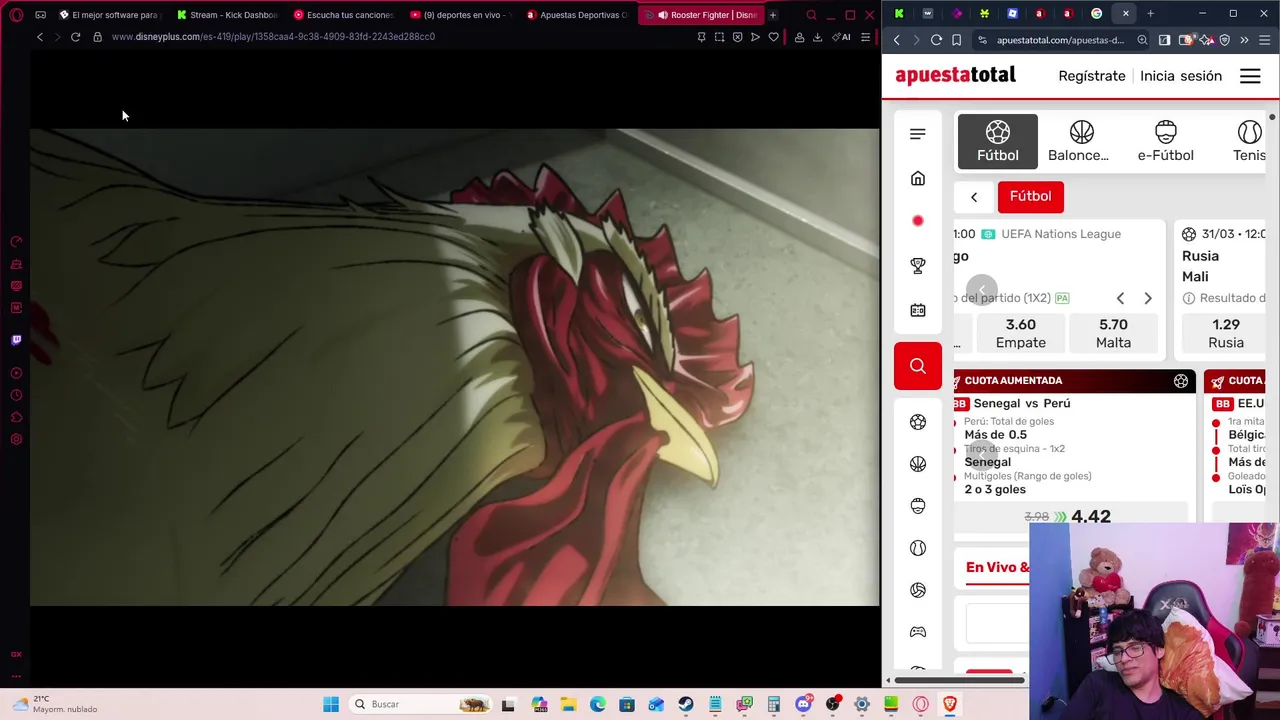
Task: Go to next market with right chevron
Action: click(1148, 298)
